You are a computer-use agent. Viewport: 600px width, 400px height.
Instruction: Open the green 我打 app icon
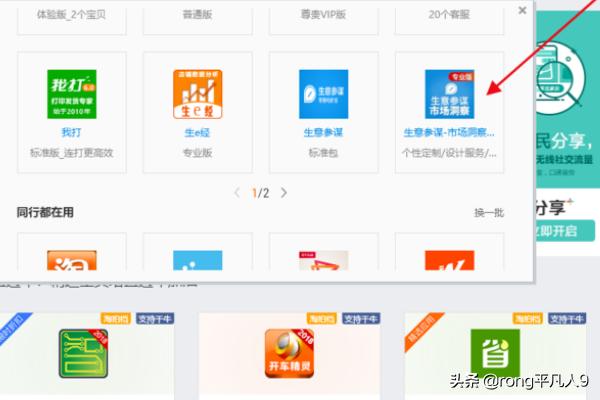tap(72, 94)
